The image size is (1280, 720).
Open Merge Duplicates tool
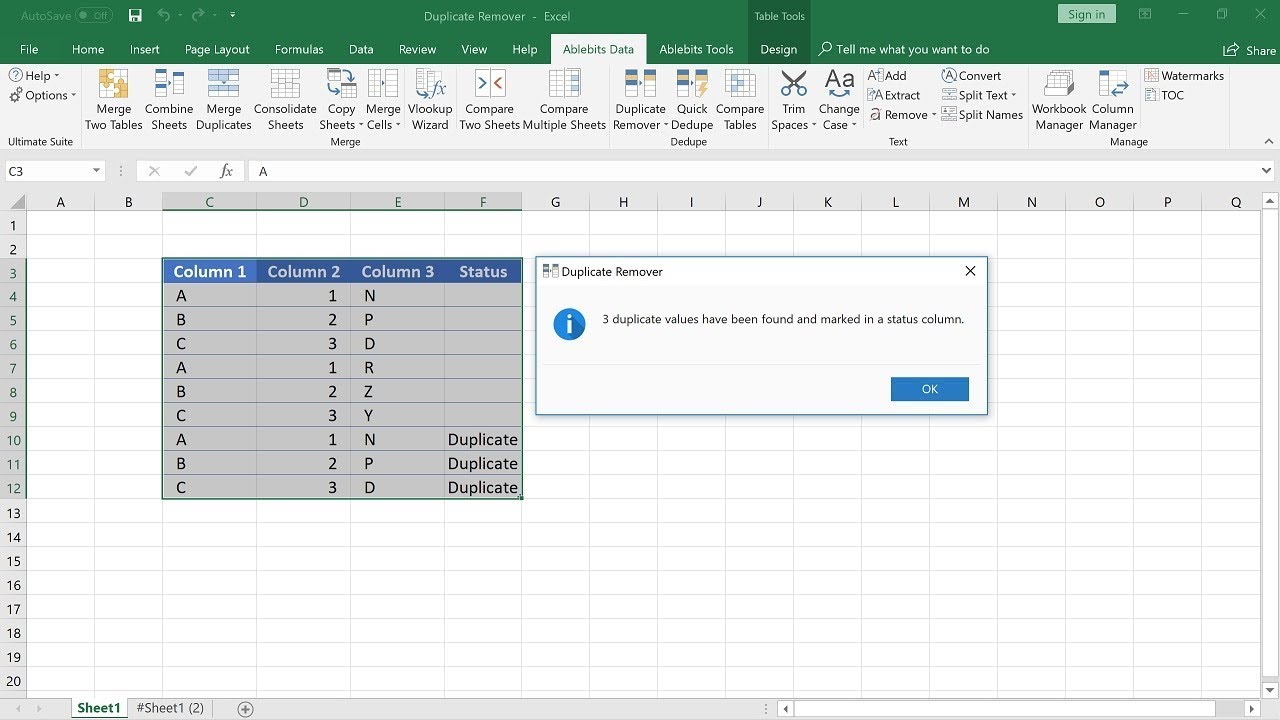point(223,100)
